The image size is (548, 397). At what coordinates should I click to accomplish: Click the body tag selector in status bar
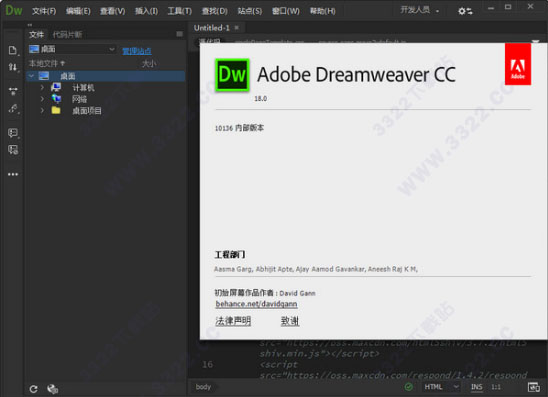coord(203,387)
